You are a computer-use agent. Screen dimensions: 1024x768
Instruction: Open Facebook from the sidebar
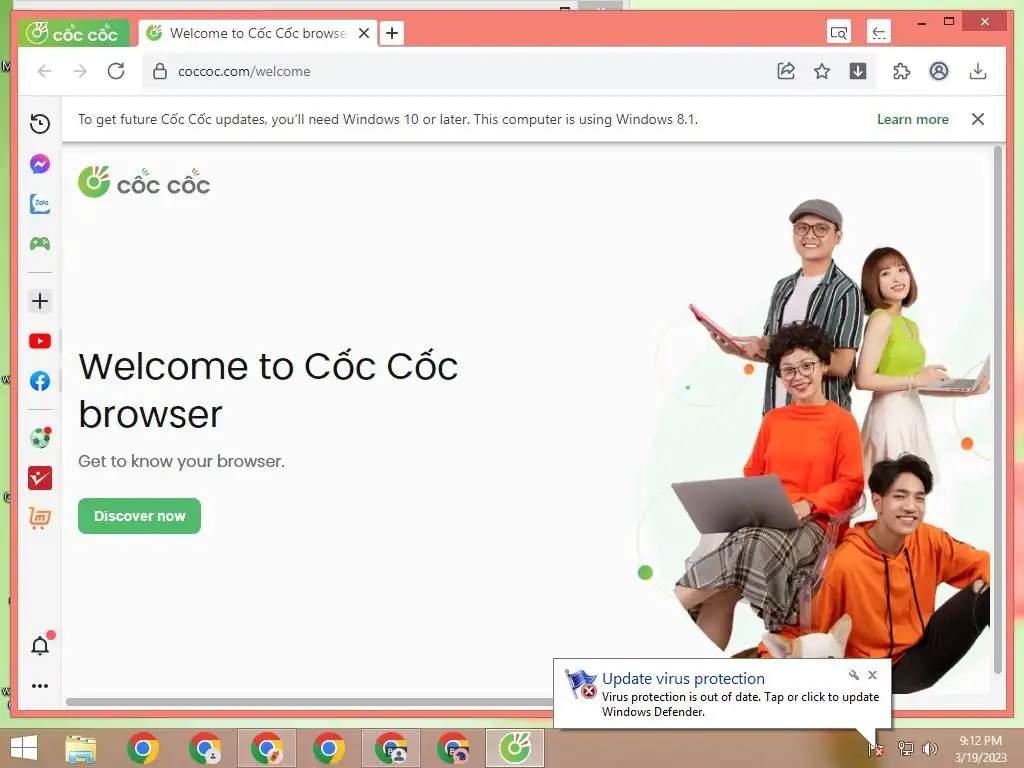click(40, 381)
